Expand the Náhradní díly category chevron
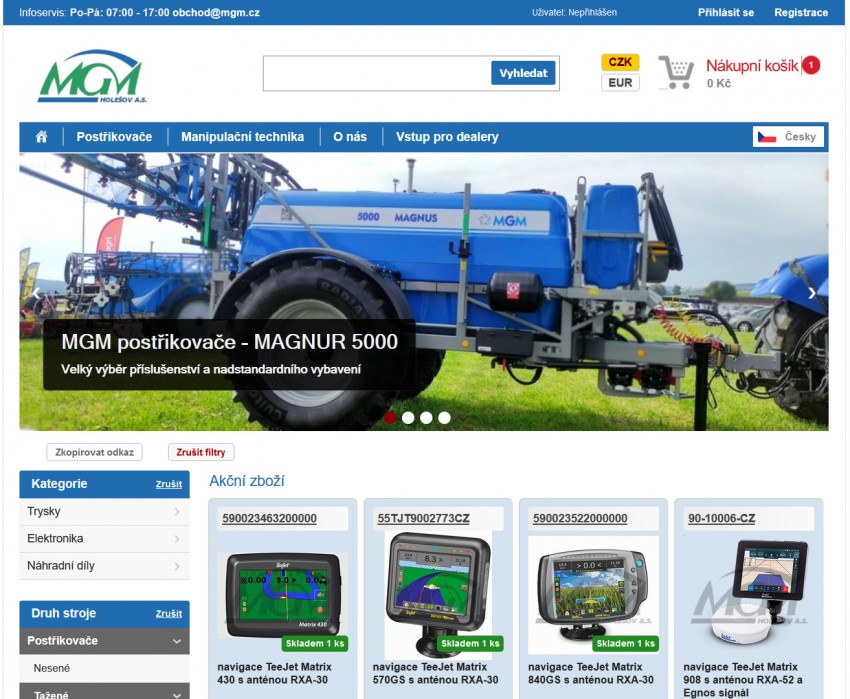Image resolution: width=850 pixels, height=699 pixels. click(177, 566)
